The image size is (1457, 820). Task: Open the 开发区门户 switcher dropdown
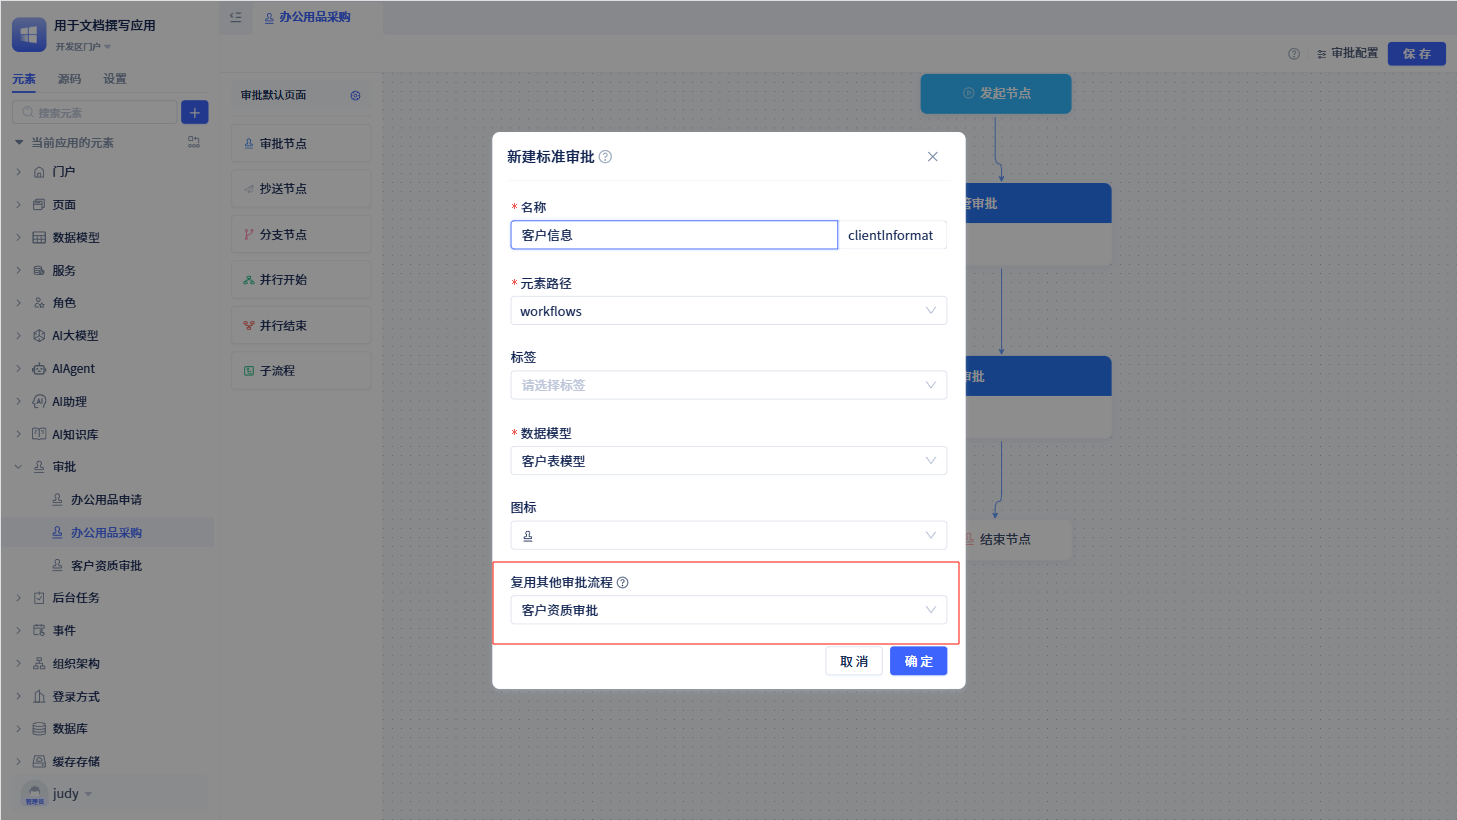[83, 46]
